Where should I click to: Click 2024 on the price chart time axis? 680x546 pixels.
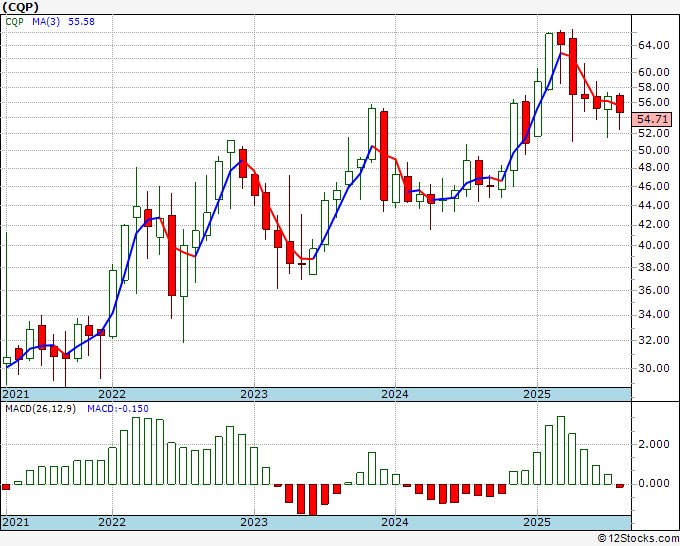[x=395, y=394]
